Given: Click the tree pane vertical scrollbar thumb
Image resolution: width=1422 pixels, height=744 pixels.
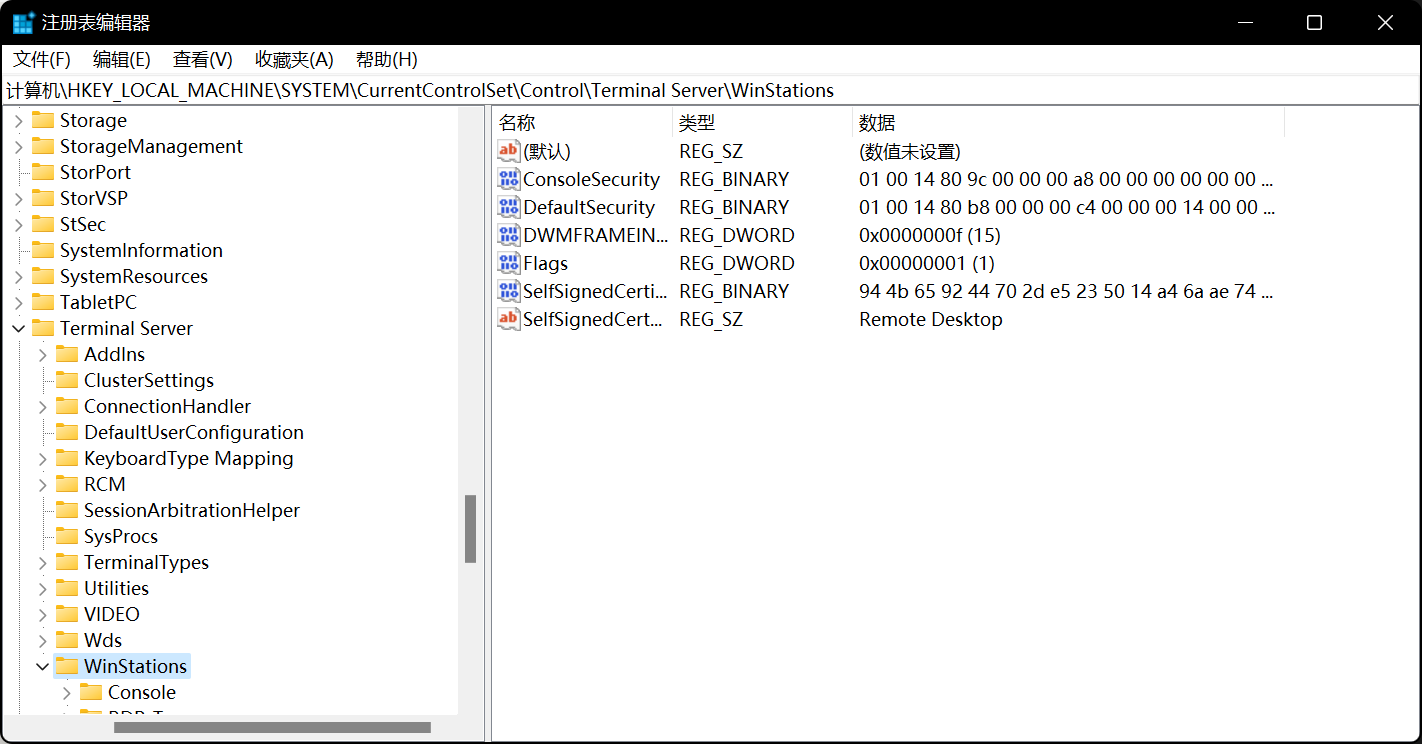Looking at the screenshot, I should (470, 529).
